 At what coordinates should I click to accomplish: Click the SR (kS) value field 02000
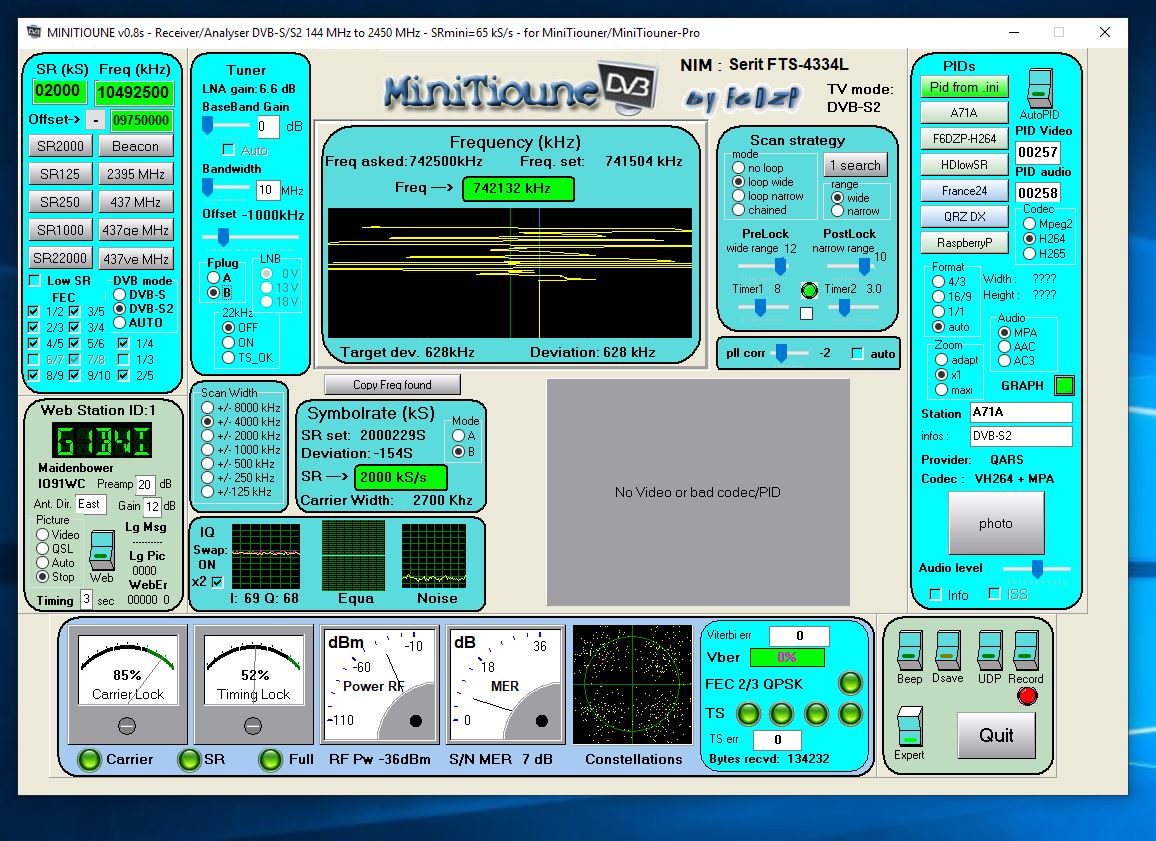coord(59,91)
